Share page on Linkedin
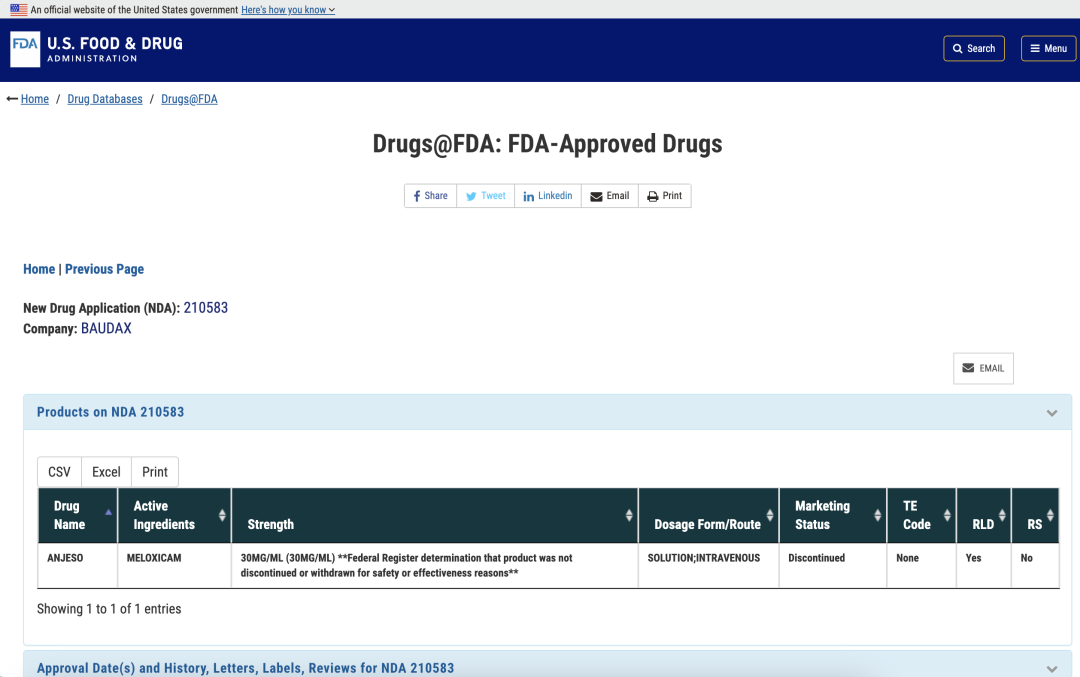The image size is (1080, 677). click(548, 196)
